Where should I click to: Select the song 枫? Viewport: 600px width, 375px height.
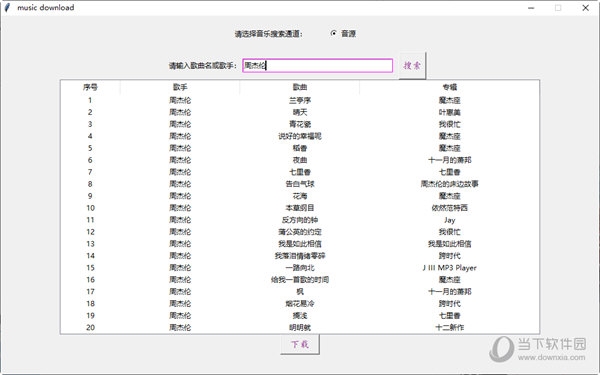click(300, 292)
